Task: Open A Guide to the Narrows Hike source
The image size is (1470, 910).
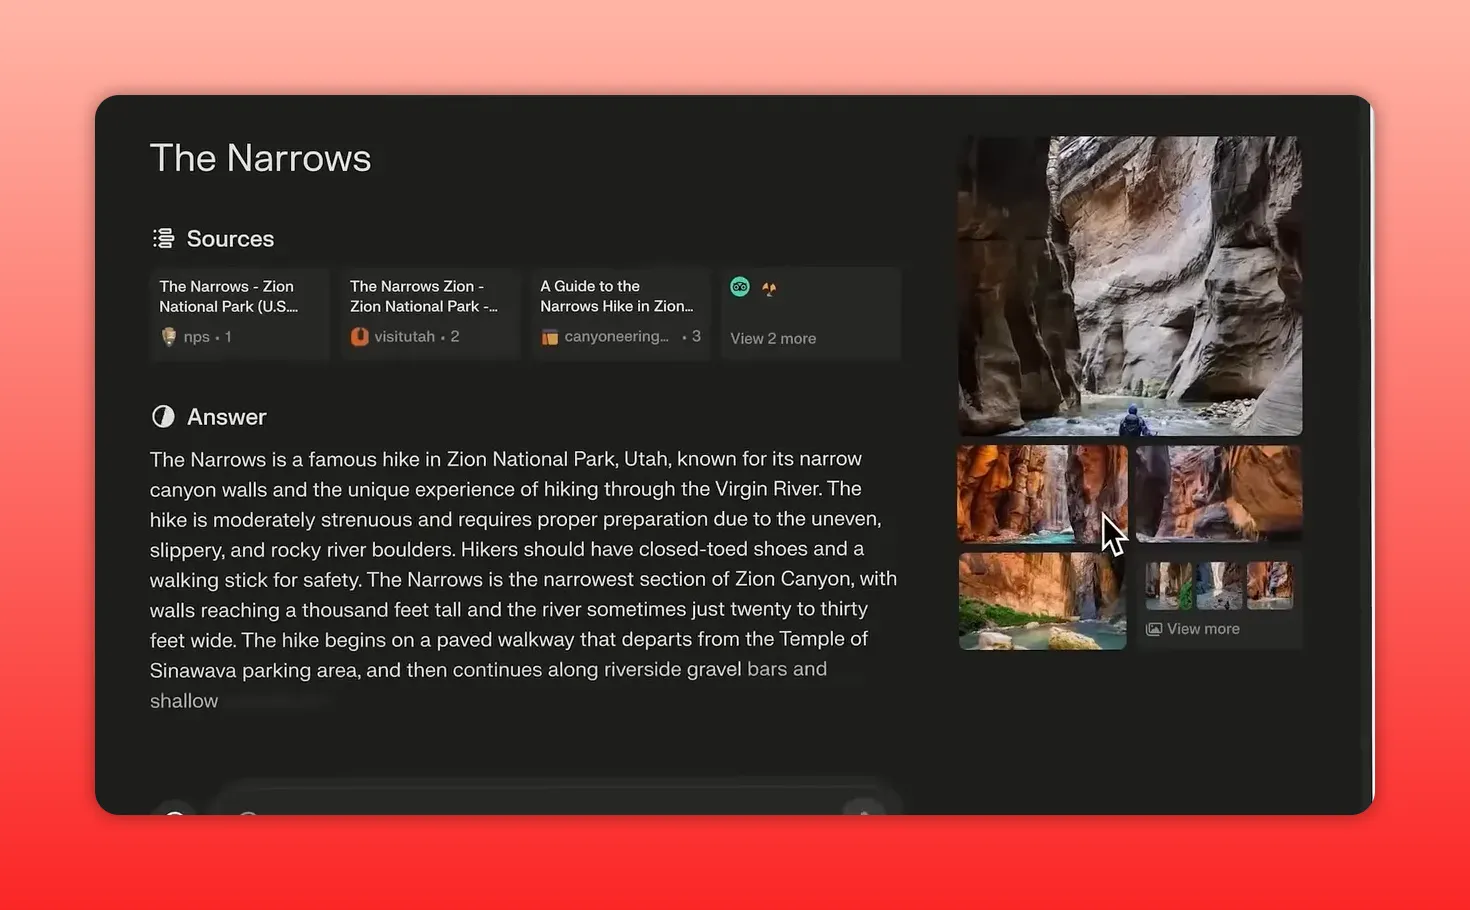Action: pyautogui.click(x=620, y=311)
